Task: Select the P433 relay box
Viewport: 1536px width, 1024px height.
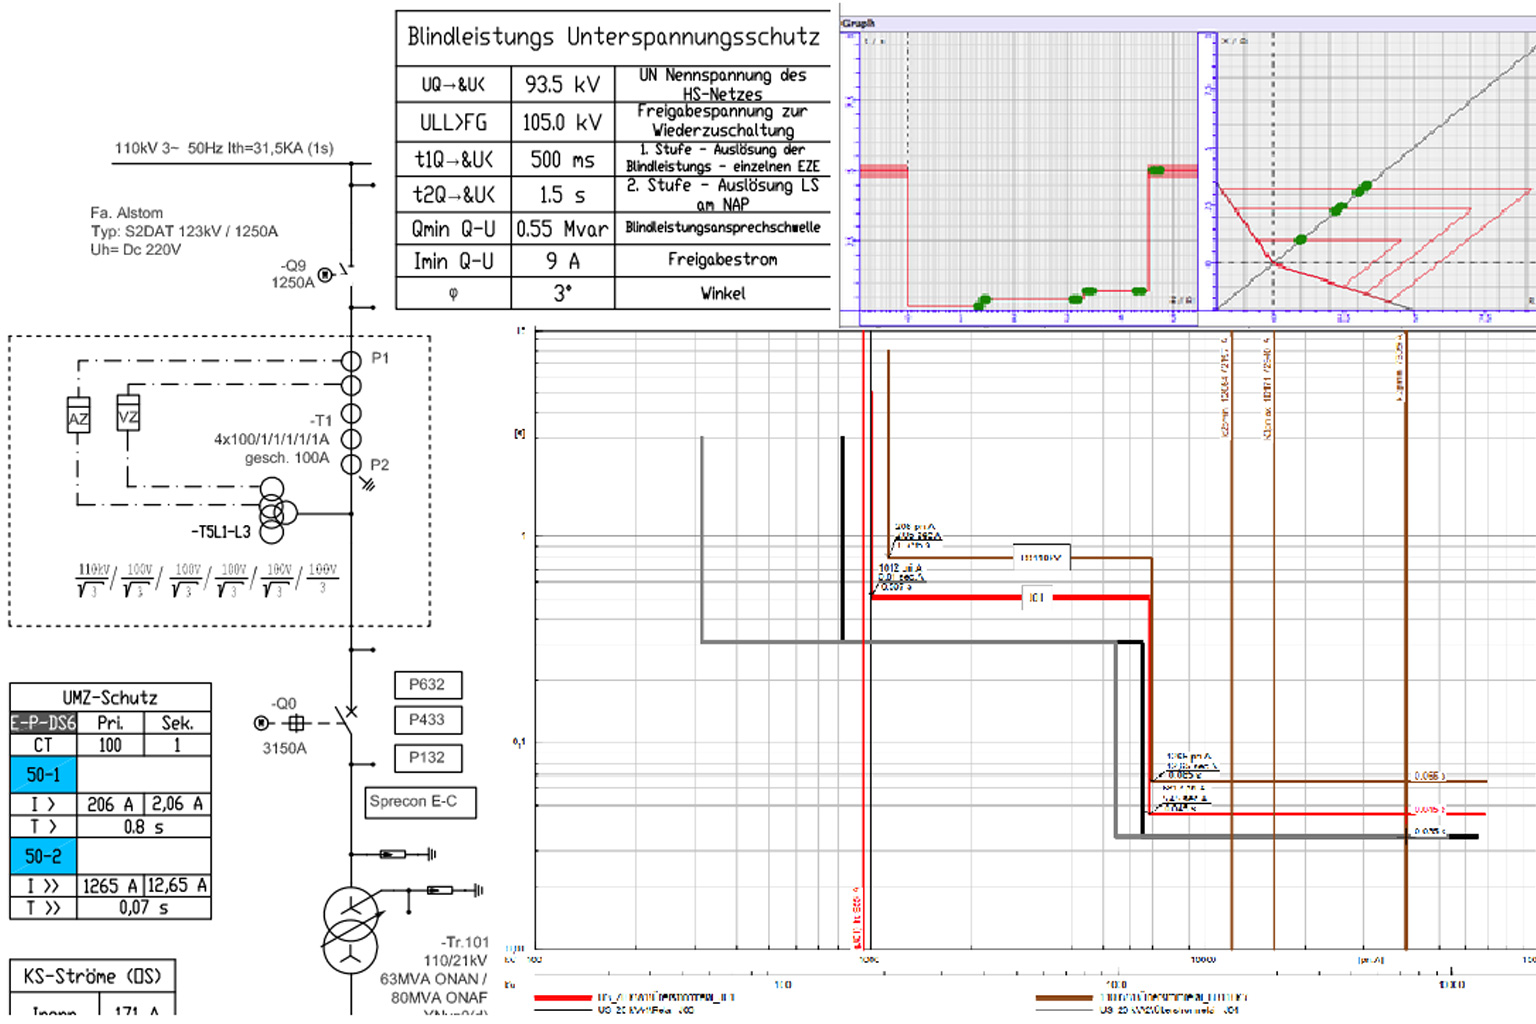Action: (428, 720)
